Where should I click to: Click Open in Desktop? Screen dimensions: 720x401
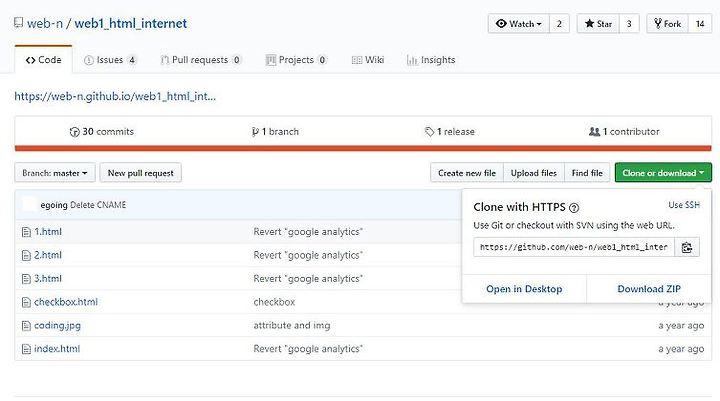(x=524, y=289)
